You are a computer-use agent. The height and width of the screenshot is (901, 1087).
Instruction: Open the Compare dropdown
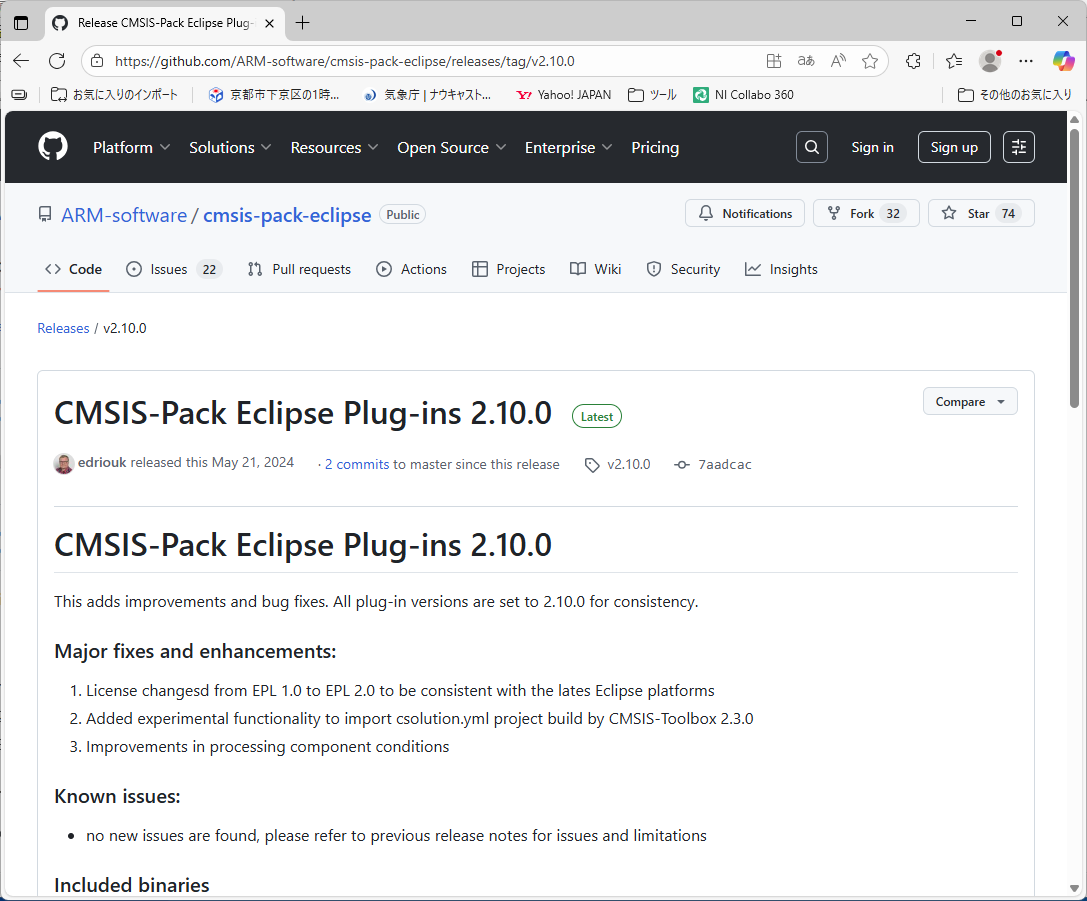click(970, 401)
